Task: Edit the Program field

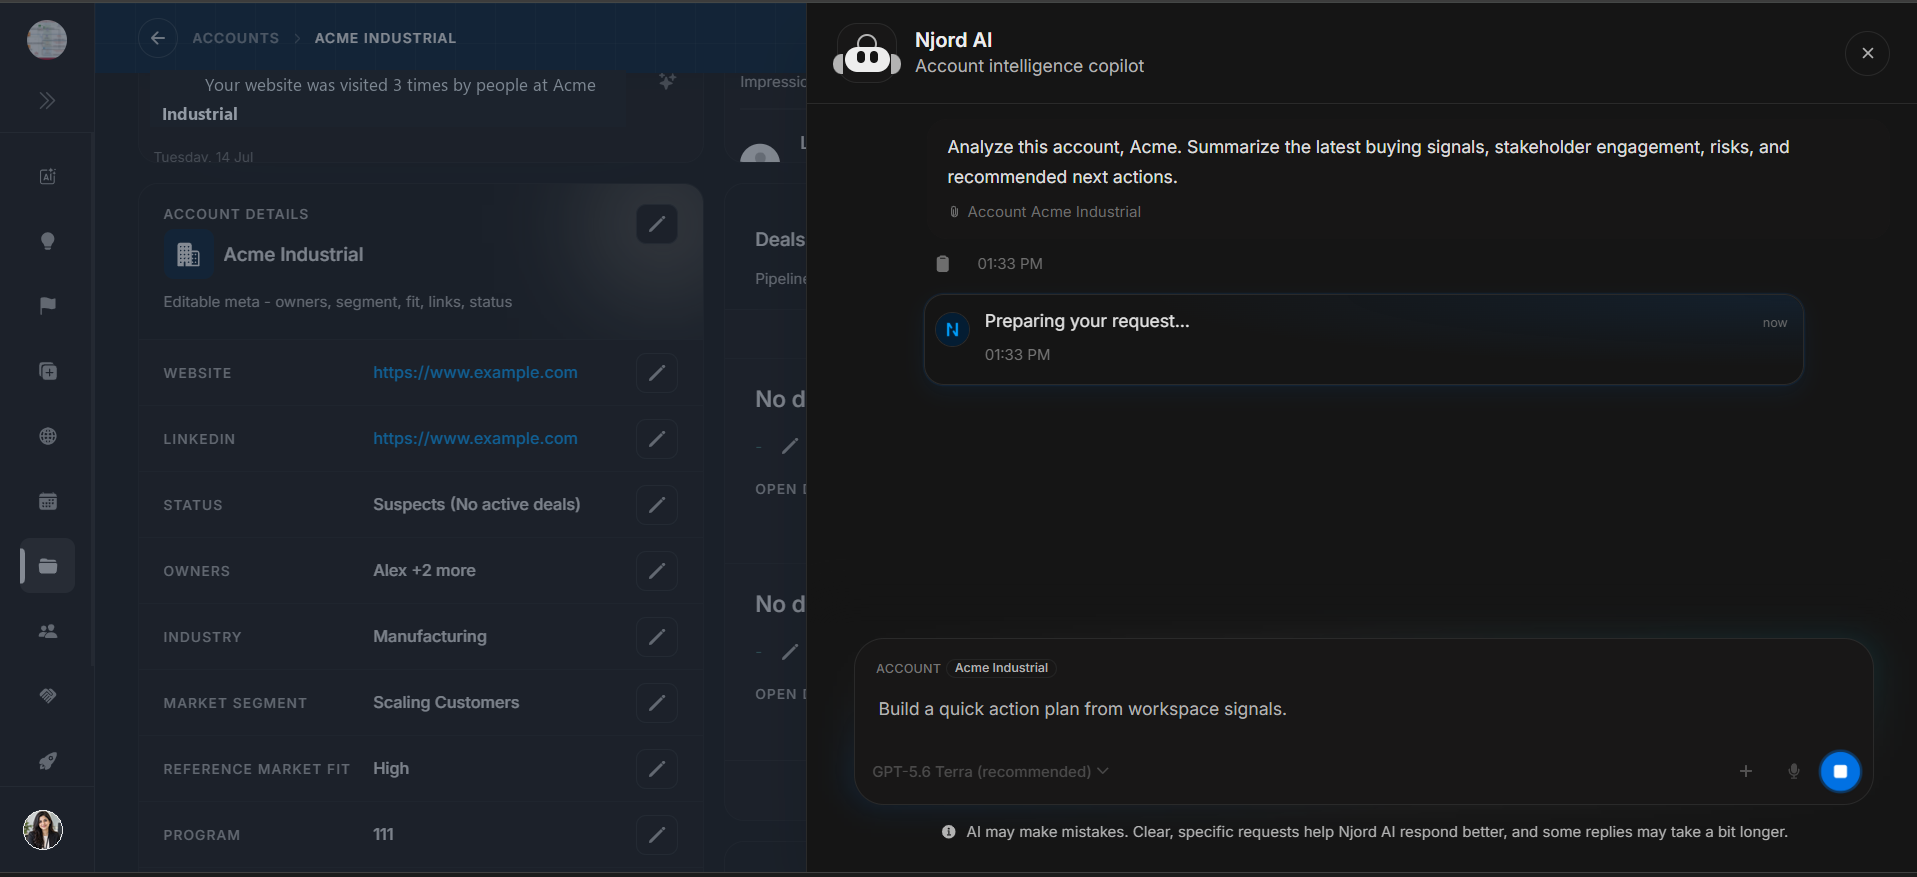Action: [657, 835]
